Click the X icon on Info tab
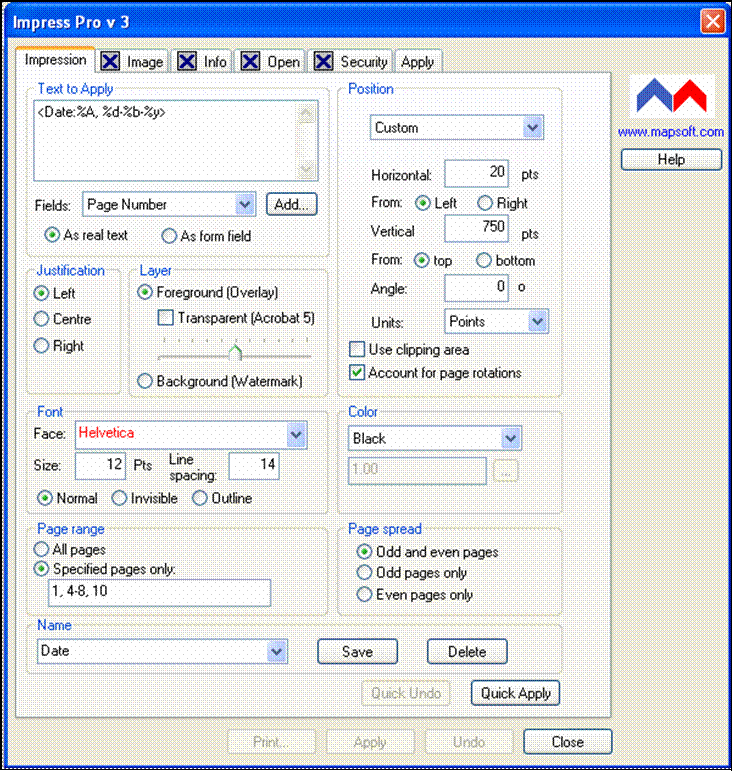Viewport: 732px width, 771px height. click(x=187, y=62)
